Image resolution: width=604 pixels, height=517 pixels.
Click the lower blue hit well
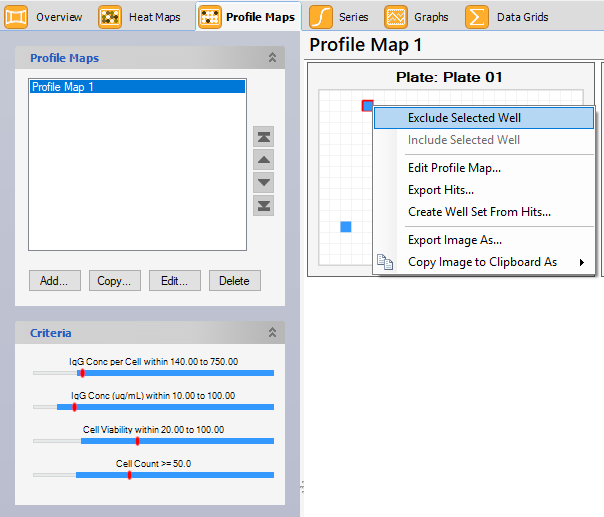point(346,227)
